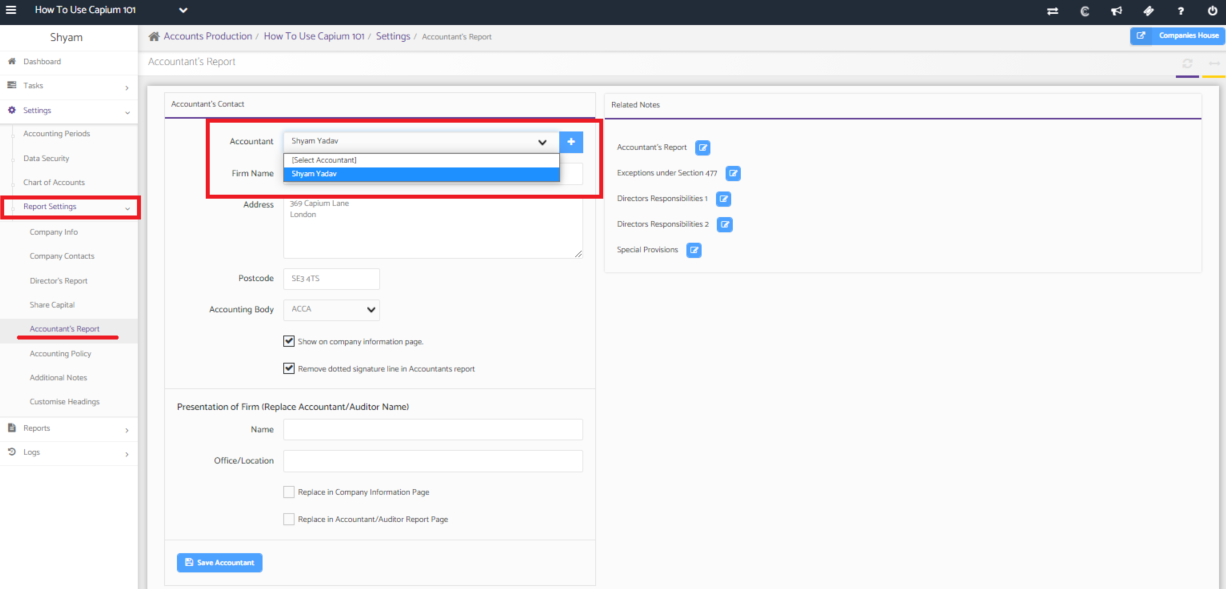Edit the Accountant's Report note
Image resolution: width=1226 pixels, height=589 pixels.
pyautogui.click(x=703, y=147)
